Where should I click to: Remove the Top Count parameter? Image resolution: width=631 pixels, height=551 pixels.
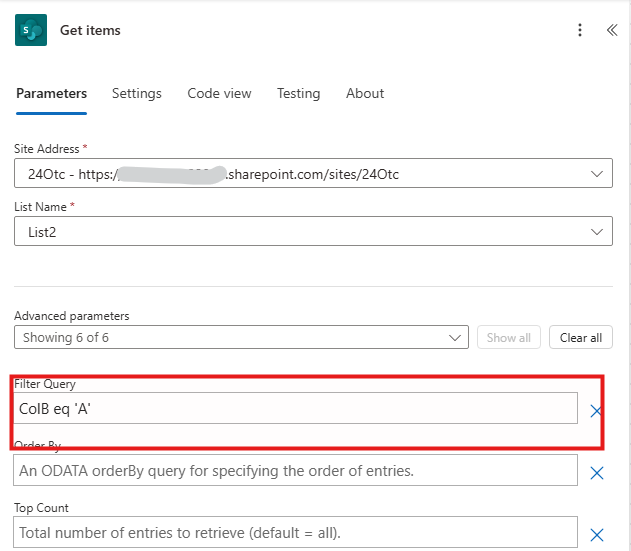[x=597, y=535]
